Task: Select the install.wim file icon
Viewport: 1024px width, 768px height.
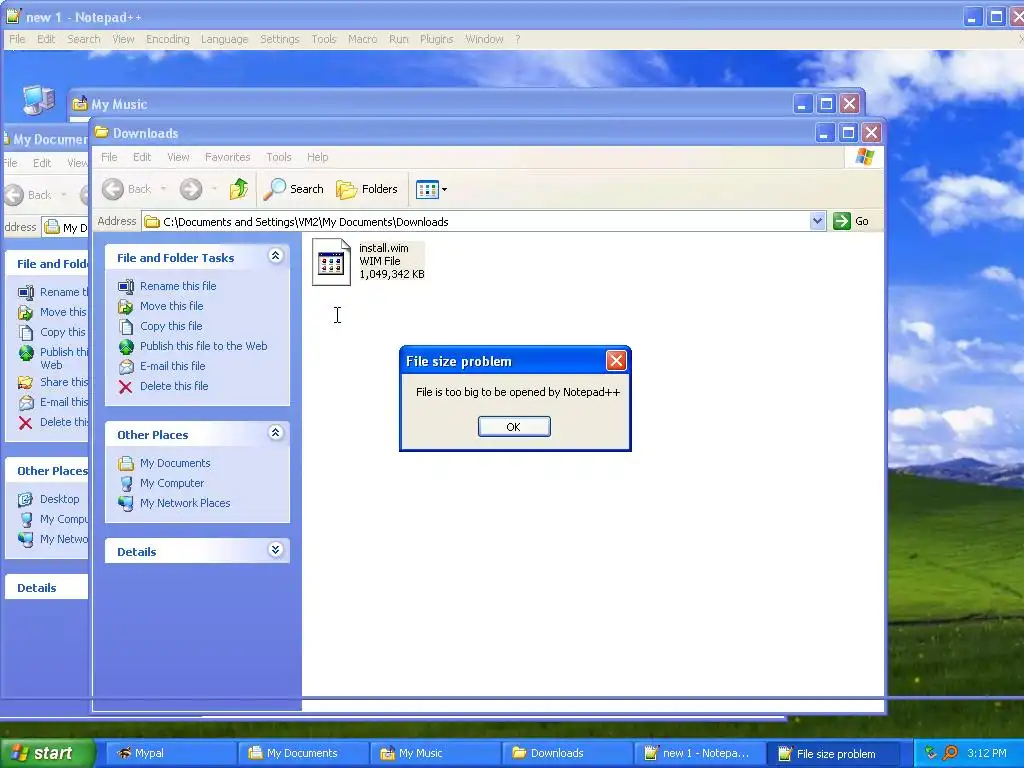Action: pos(331,262)
